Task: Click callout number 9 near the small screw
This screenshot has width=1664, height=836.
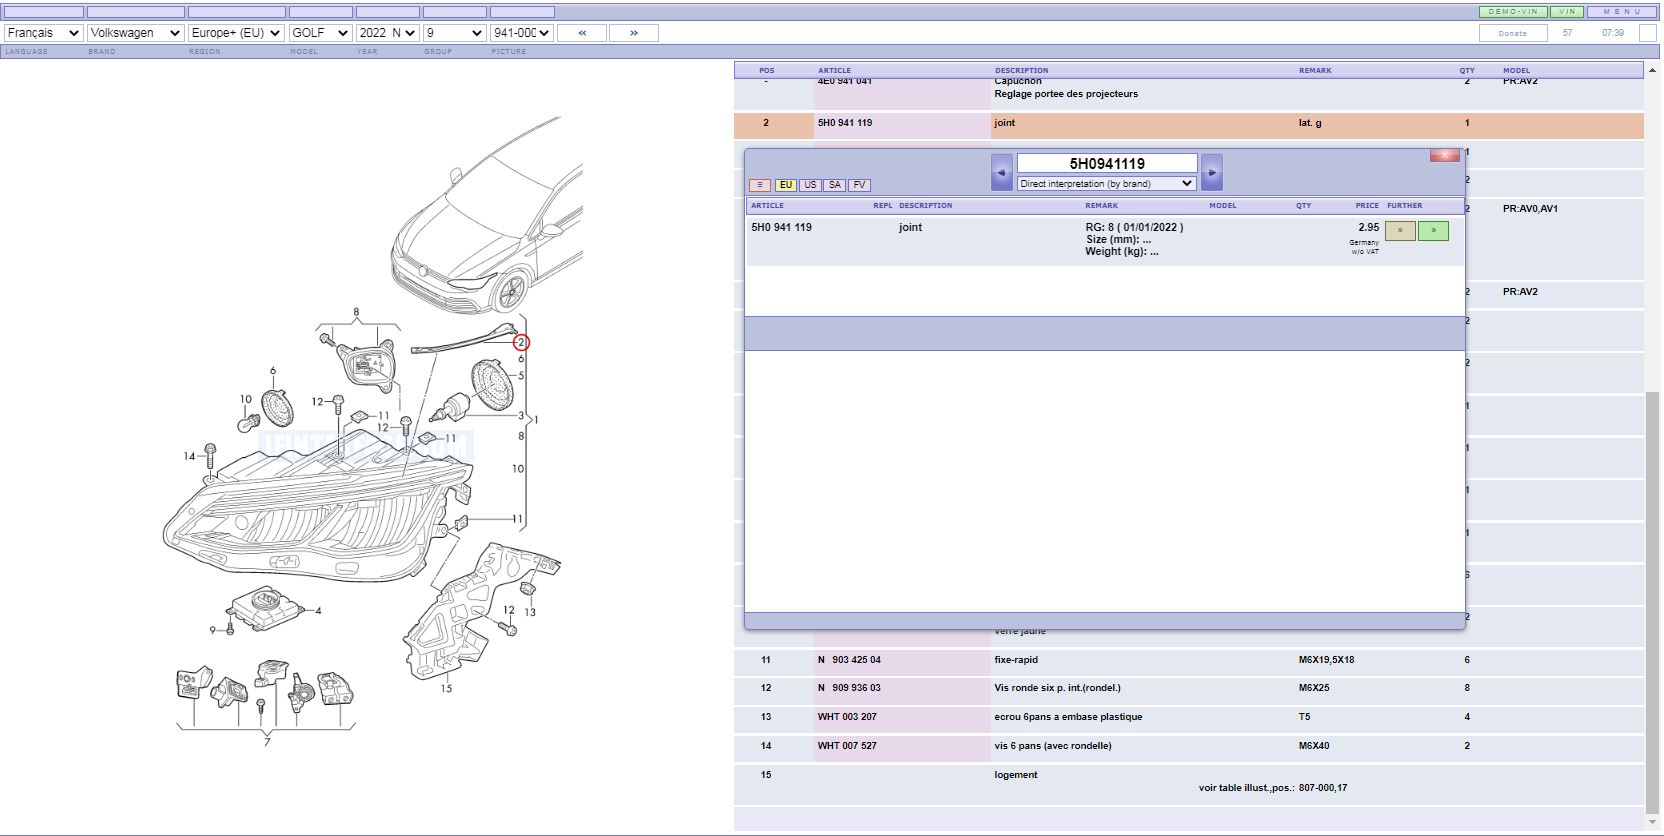Action: click(212, 630)
